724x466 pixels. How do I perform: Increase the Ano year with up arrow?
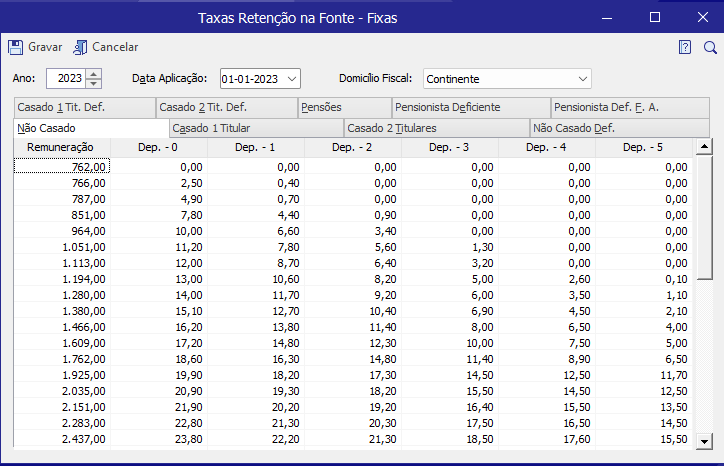pyautogui.click(x=93, y=73)
